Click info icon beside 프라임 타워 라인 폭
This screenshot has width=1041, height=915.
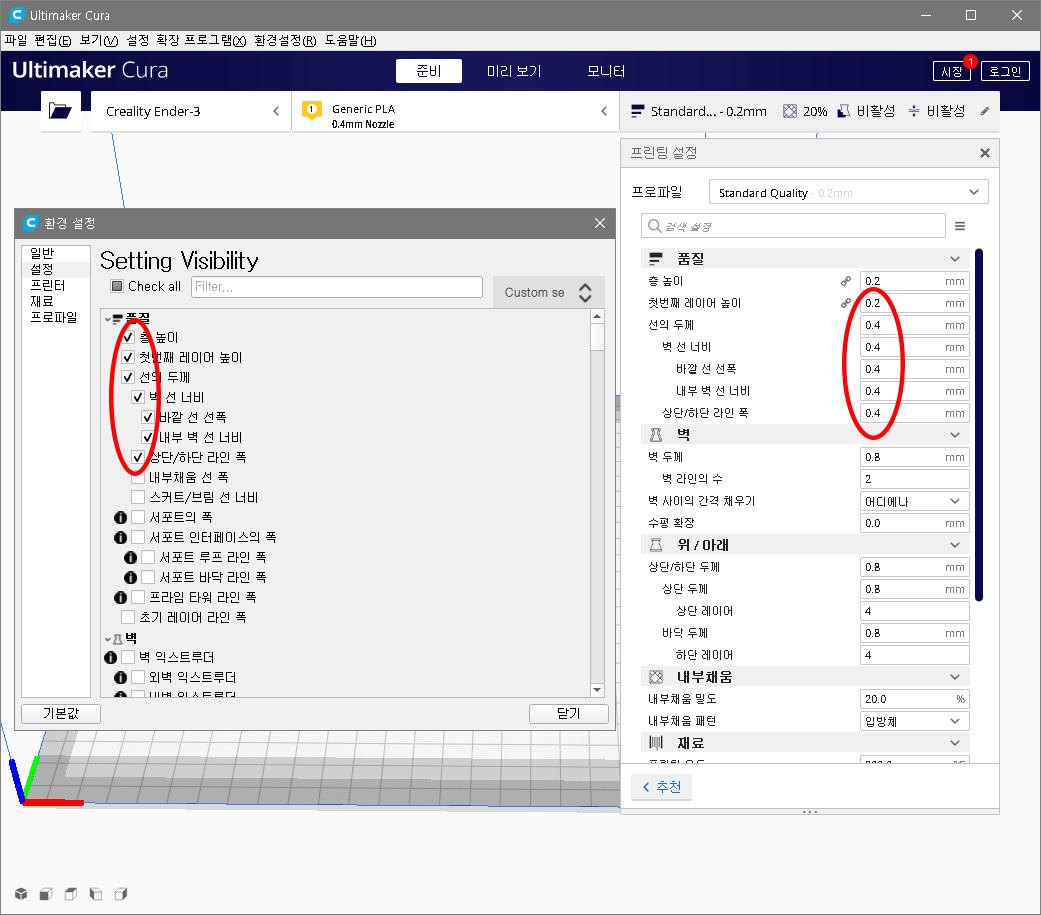pos(120,598)
